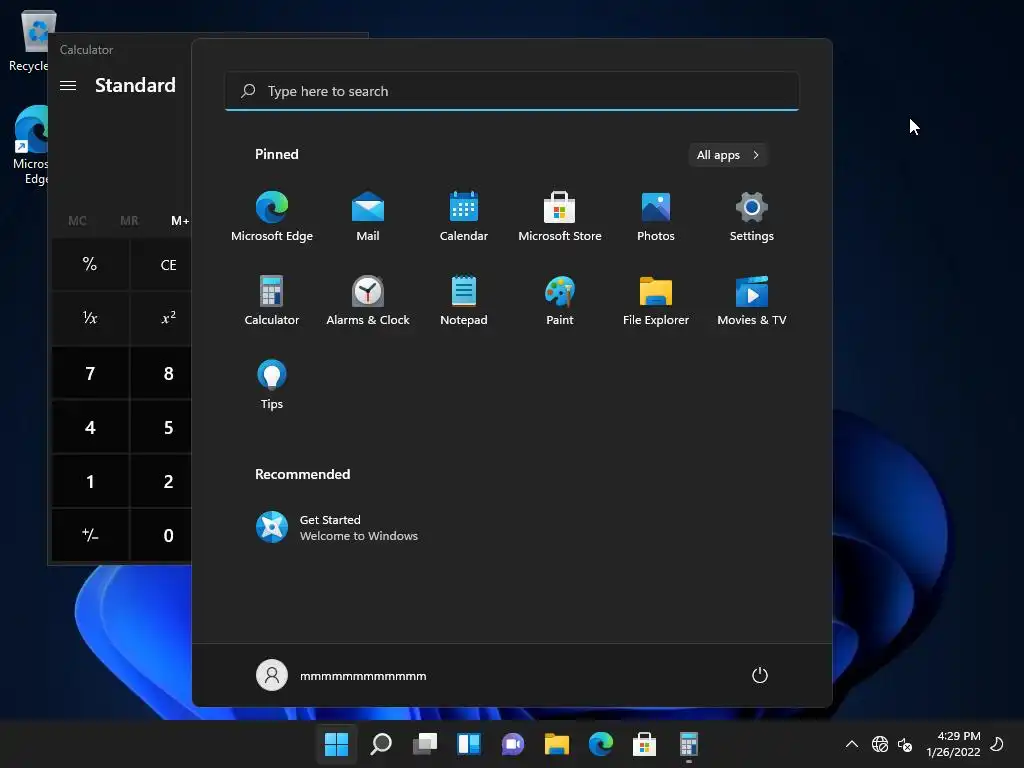Image resolution: width=1024 pixels, height=768 pixels.
Task: Open network status in system tray
Action: [880, 744]
